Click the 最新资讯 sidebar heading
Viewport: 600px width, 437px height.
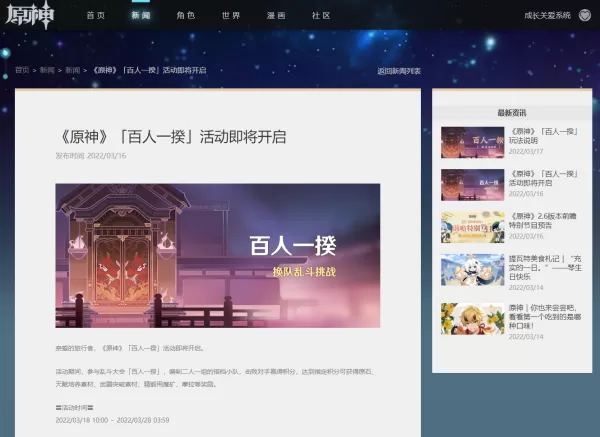tap(512, 113)
